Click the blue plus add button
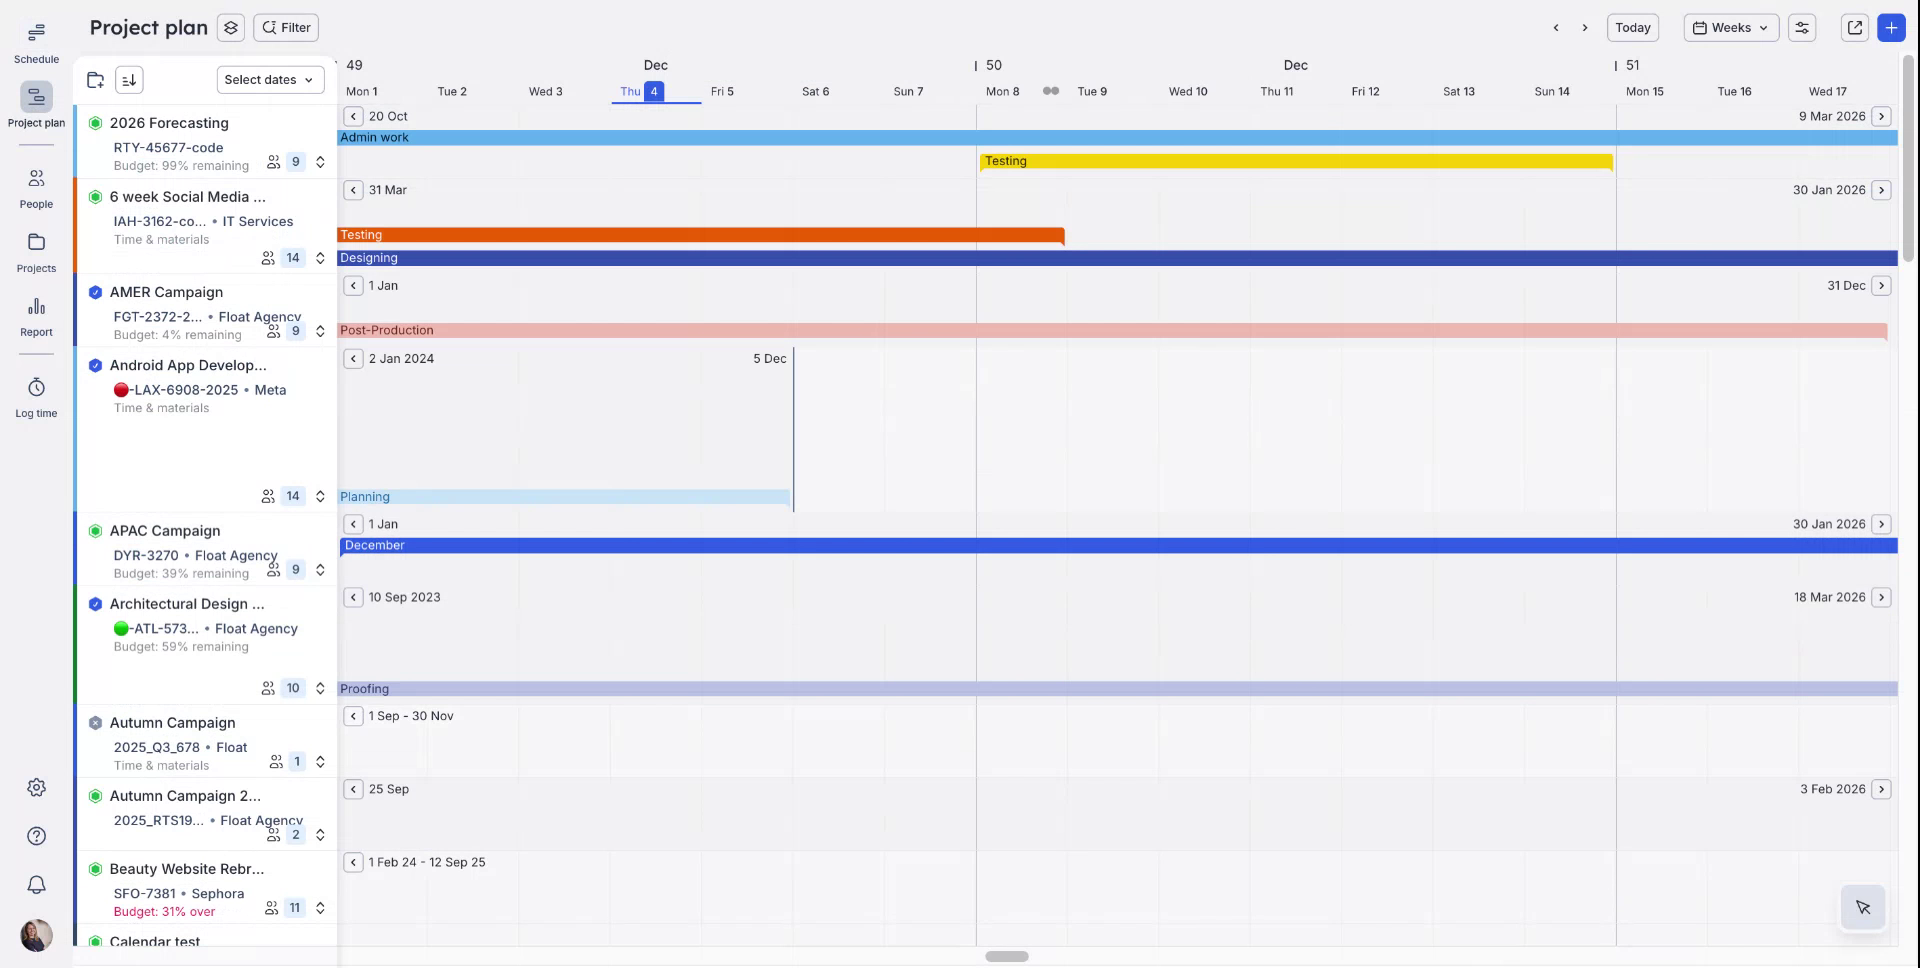Viewport: 1920px width, 968px height. pyautogui.click(x=1891, y=28)
